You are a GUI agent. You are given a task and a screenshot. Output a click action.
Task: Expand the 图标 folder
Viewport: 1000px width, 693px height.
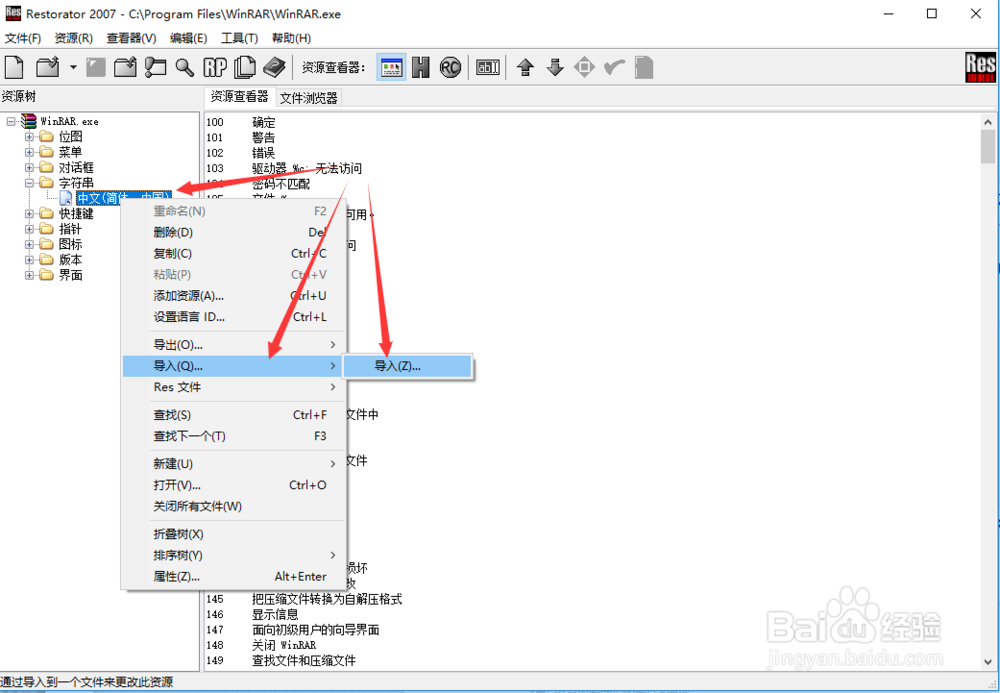point(29,244)
